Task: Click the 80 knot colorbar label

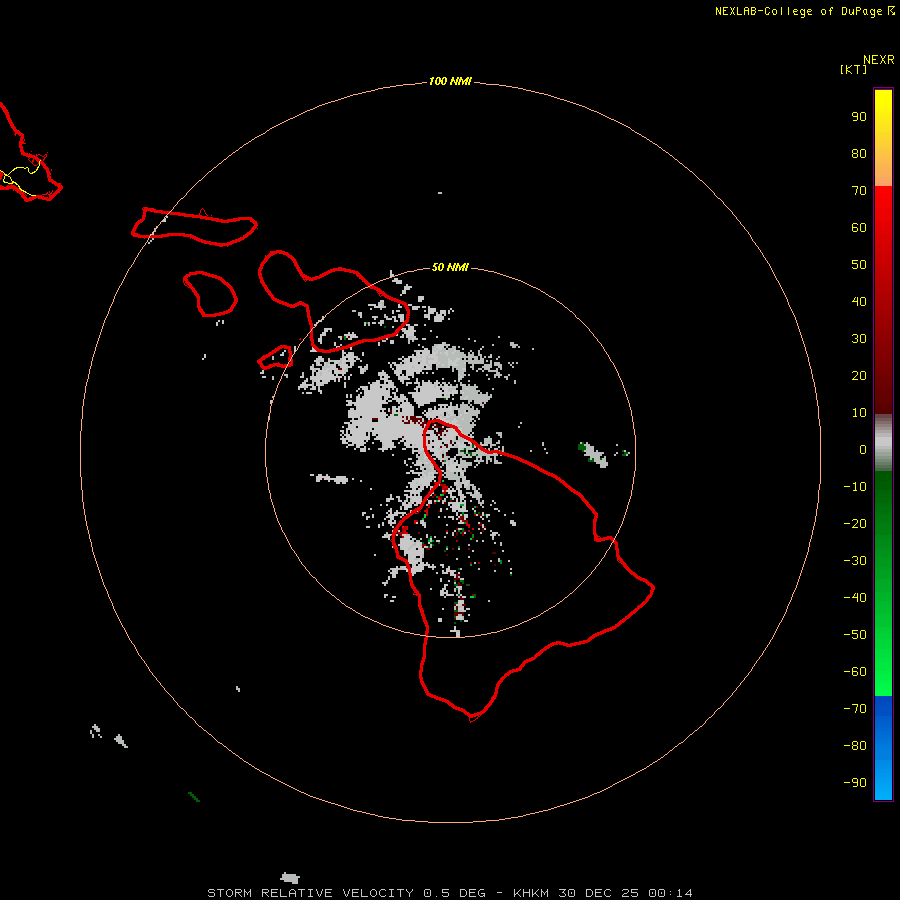Action: point(859,153)
